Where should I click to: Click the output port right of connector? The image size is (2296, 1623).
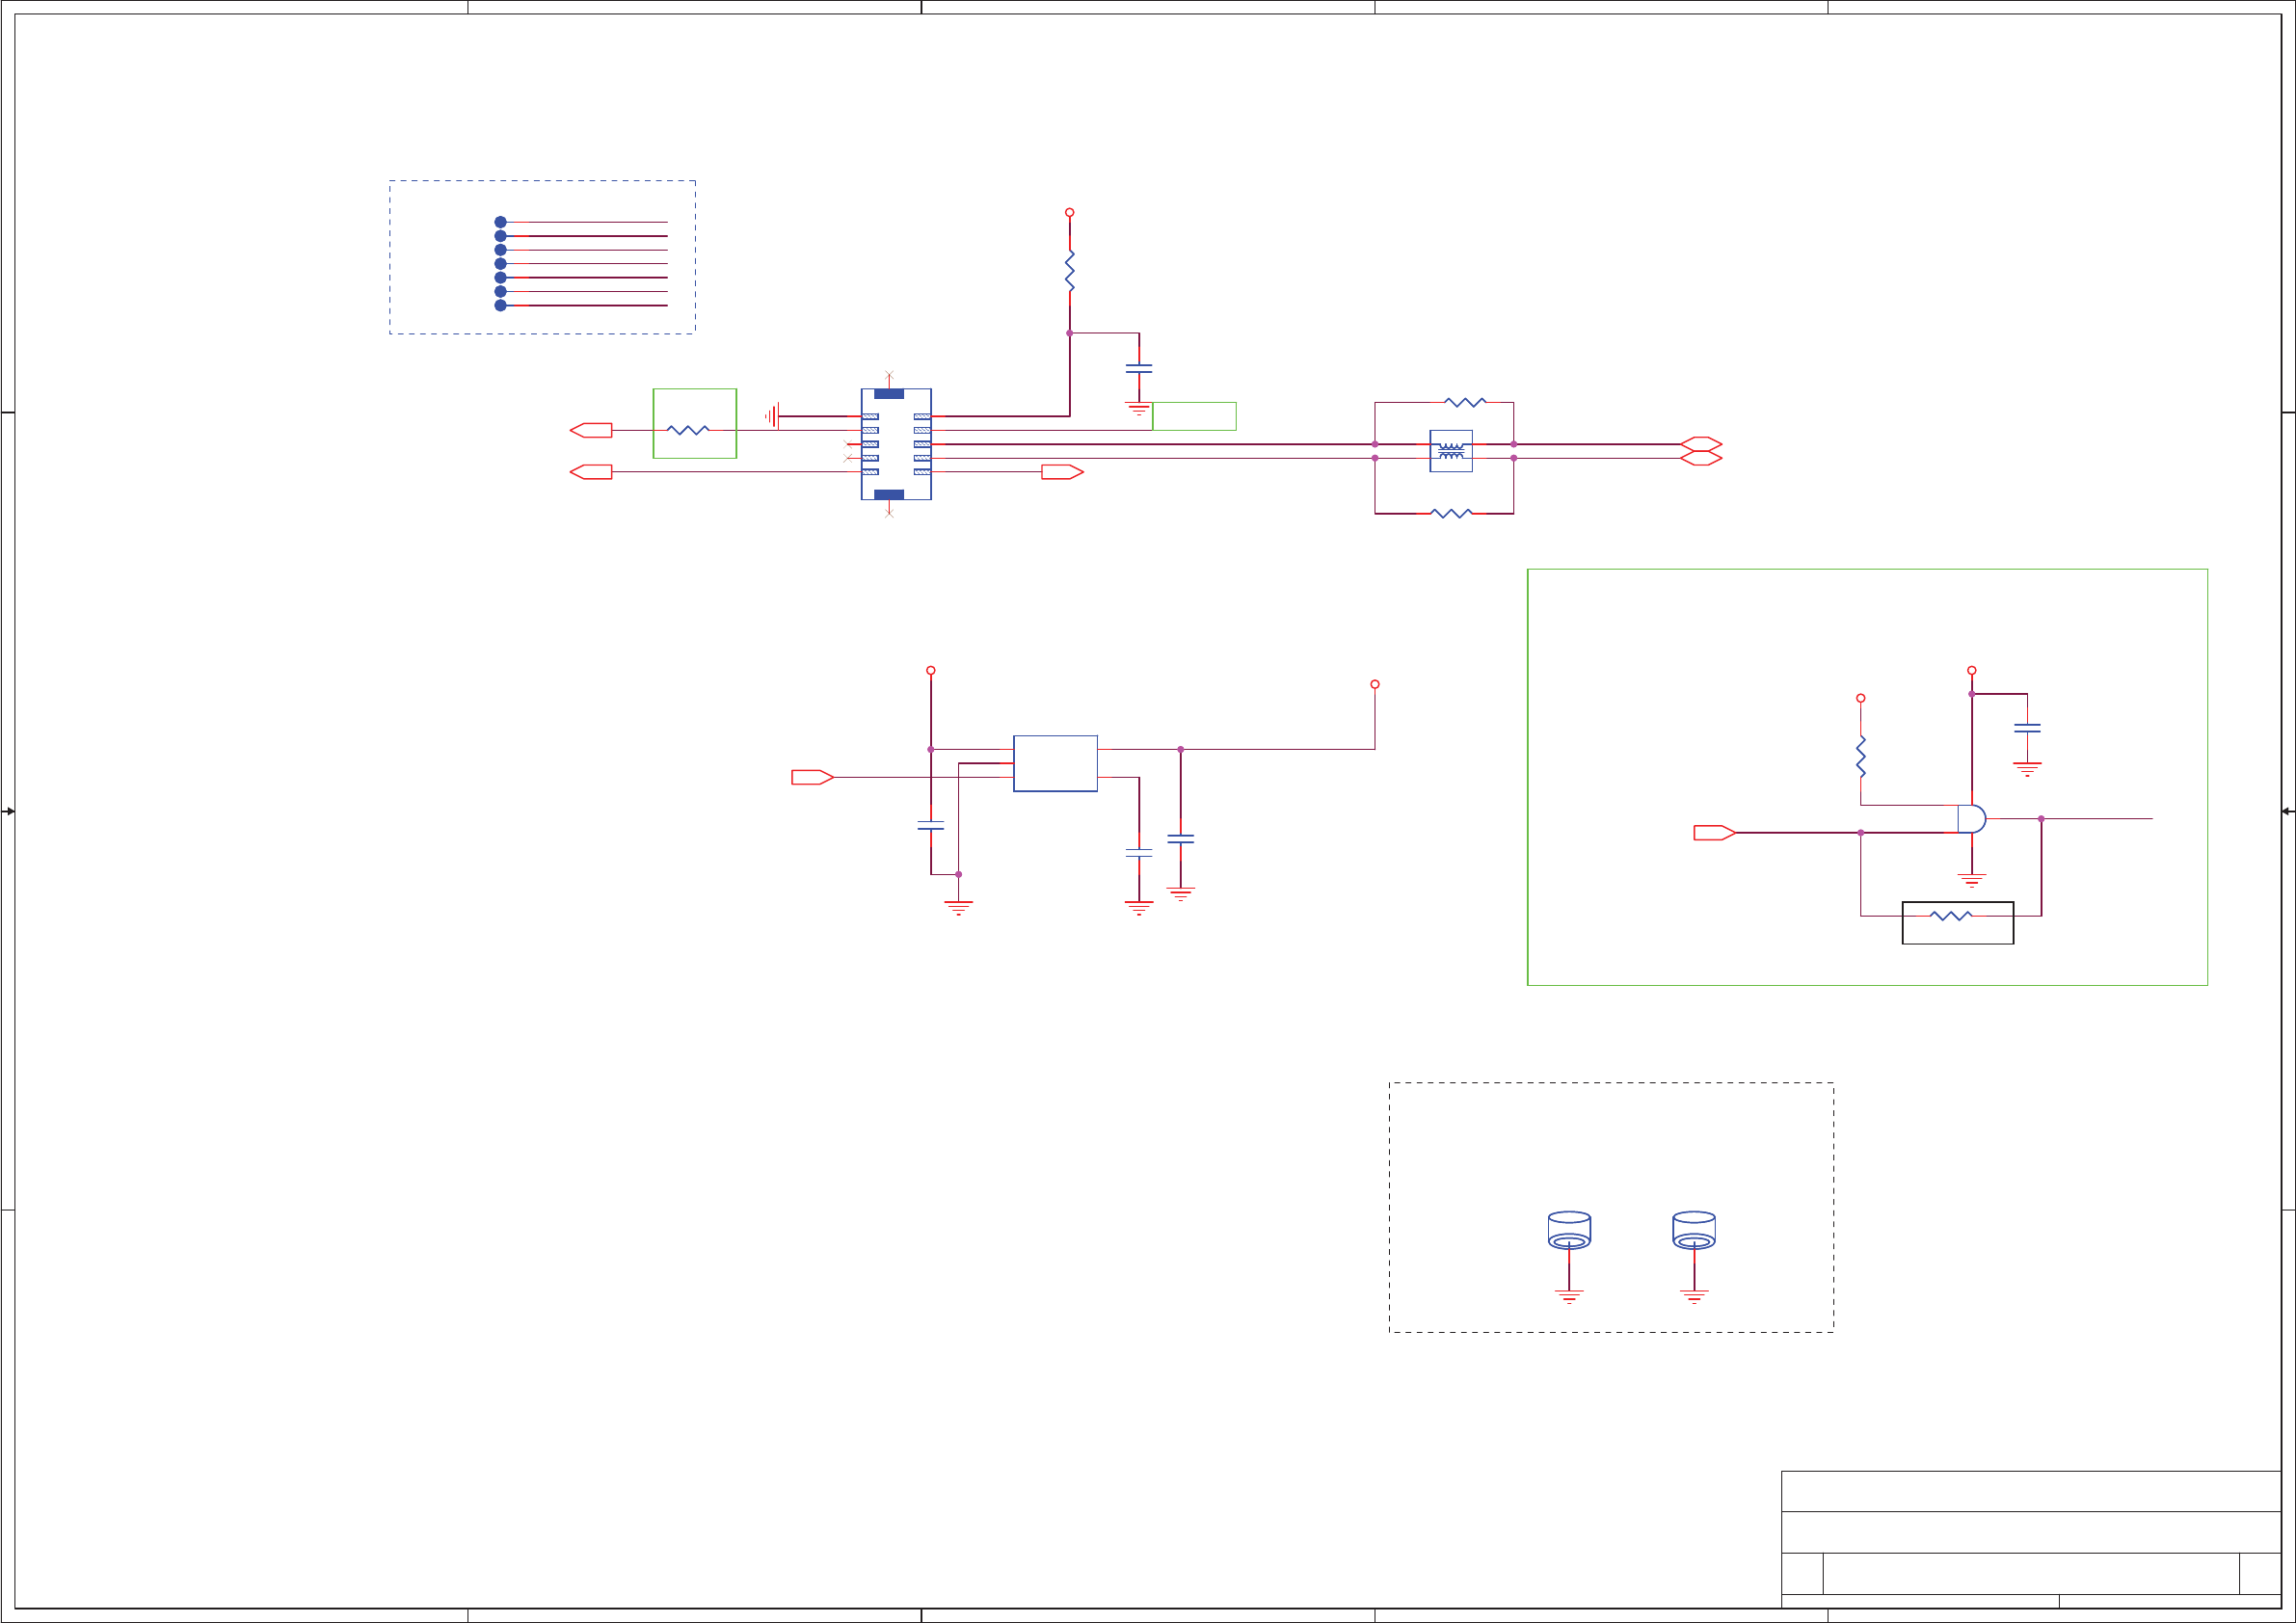pos(1061,472)
